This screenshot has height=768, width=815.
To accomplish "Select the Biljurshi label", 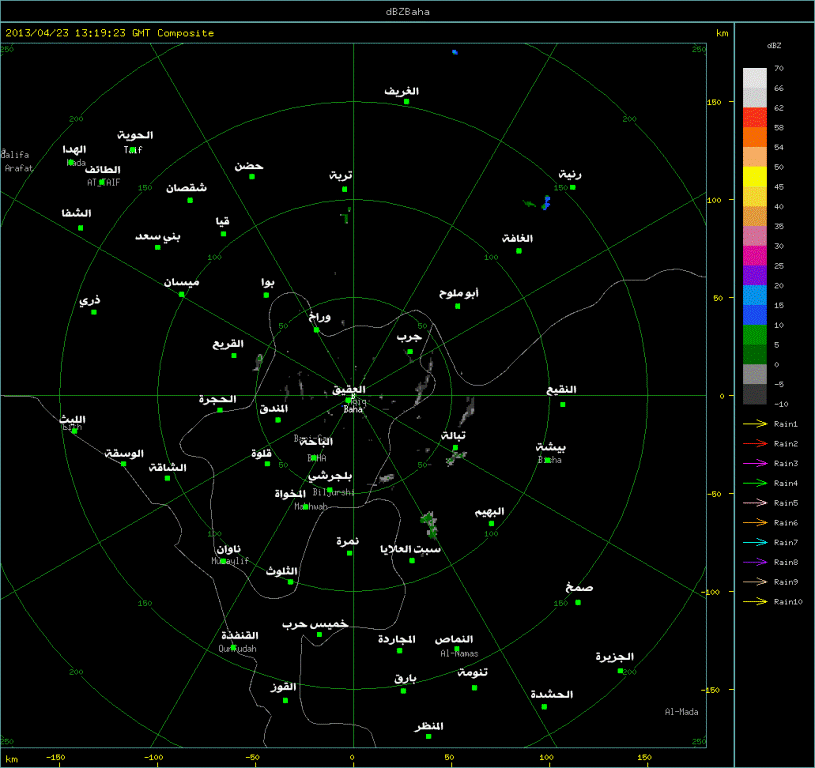I will point(334,492).
